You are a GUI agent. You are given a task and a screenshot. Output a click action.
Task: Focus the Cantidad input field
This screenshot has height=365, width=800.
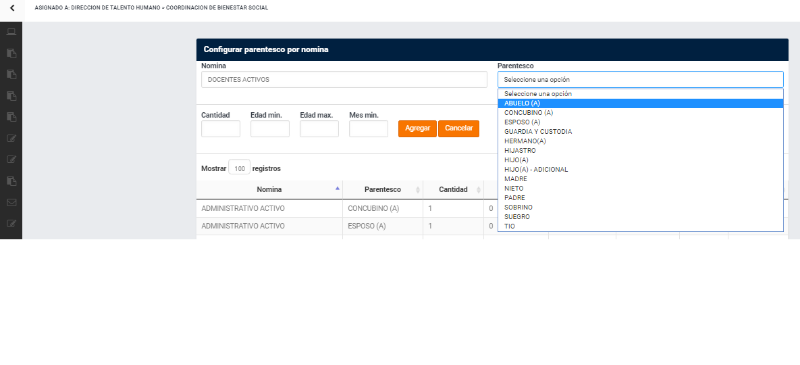(x=220, y=129)
